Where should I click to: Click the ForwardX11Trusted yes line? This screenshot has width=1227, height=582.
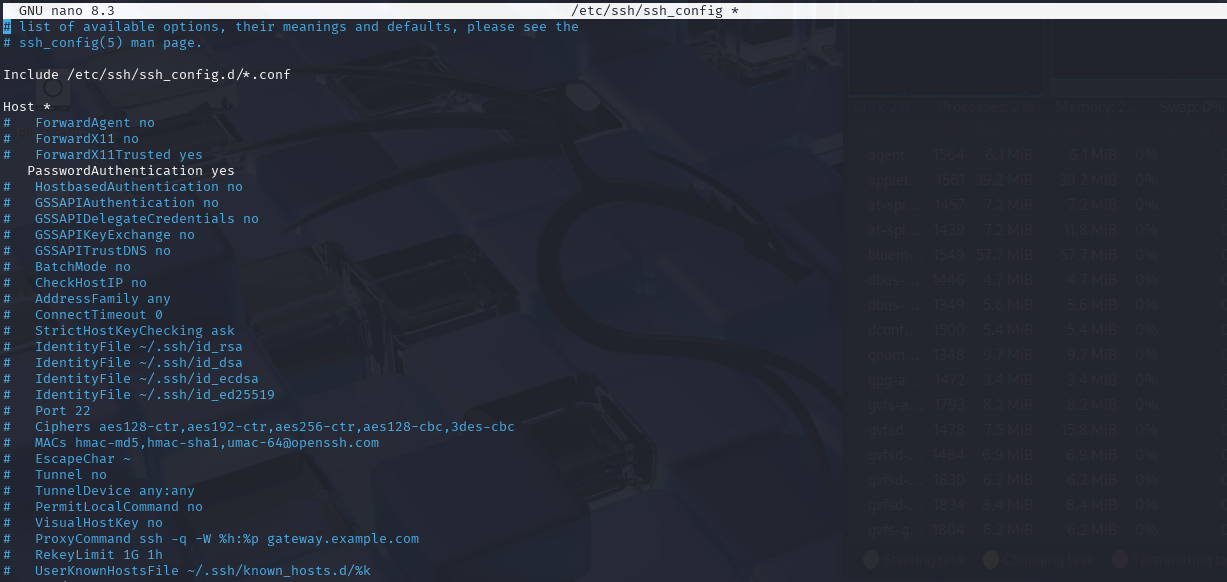click(x=118, y=155)
